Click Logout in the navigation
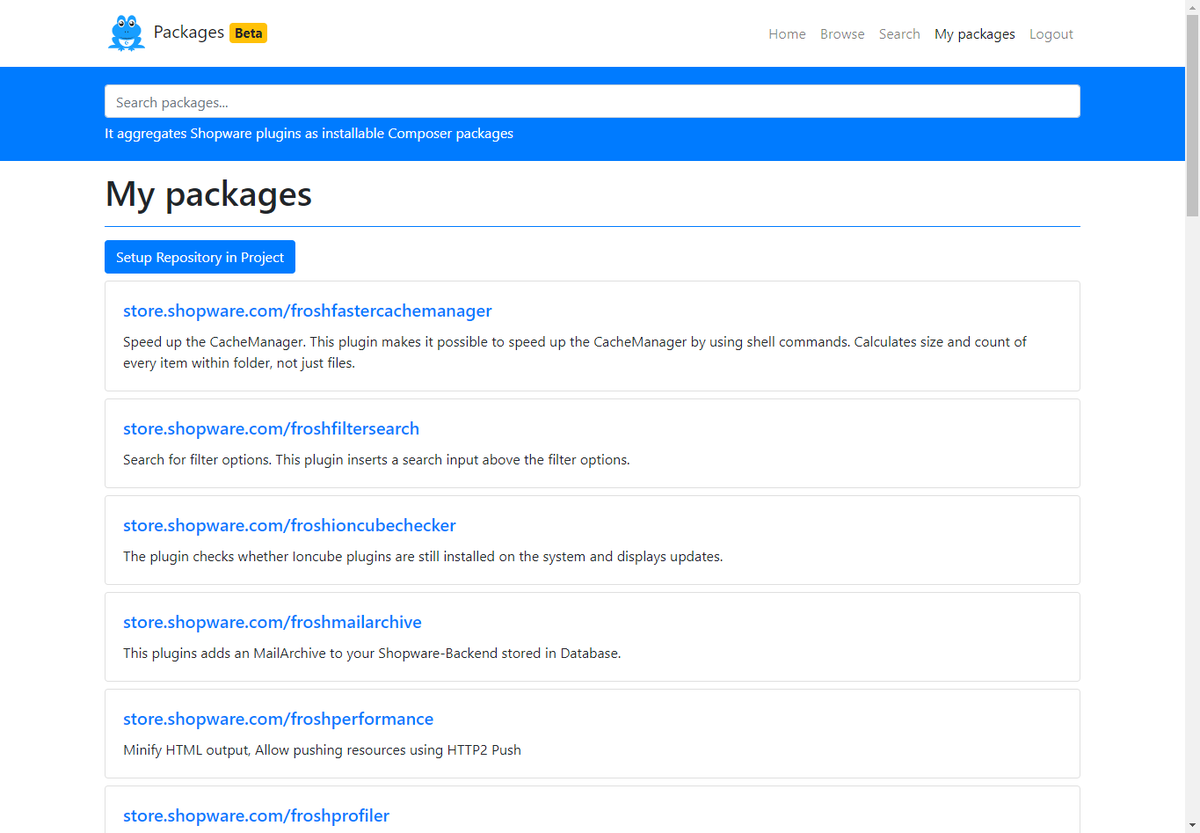The image size is (1200, 833). (x=1051, y=34)
